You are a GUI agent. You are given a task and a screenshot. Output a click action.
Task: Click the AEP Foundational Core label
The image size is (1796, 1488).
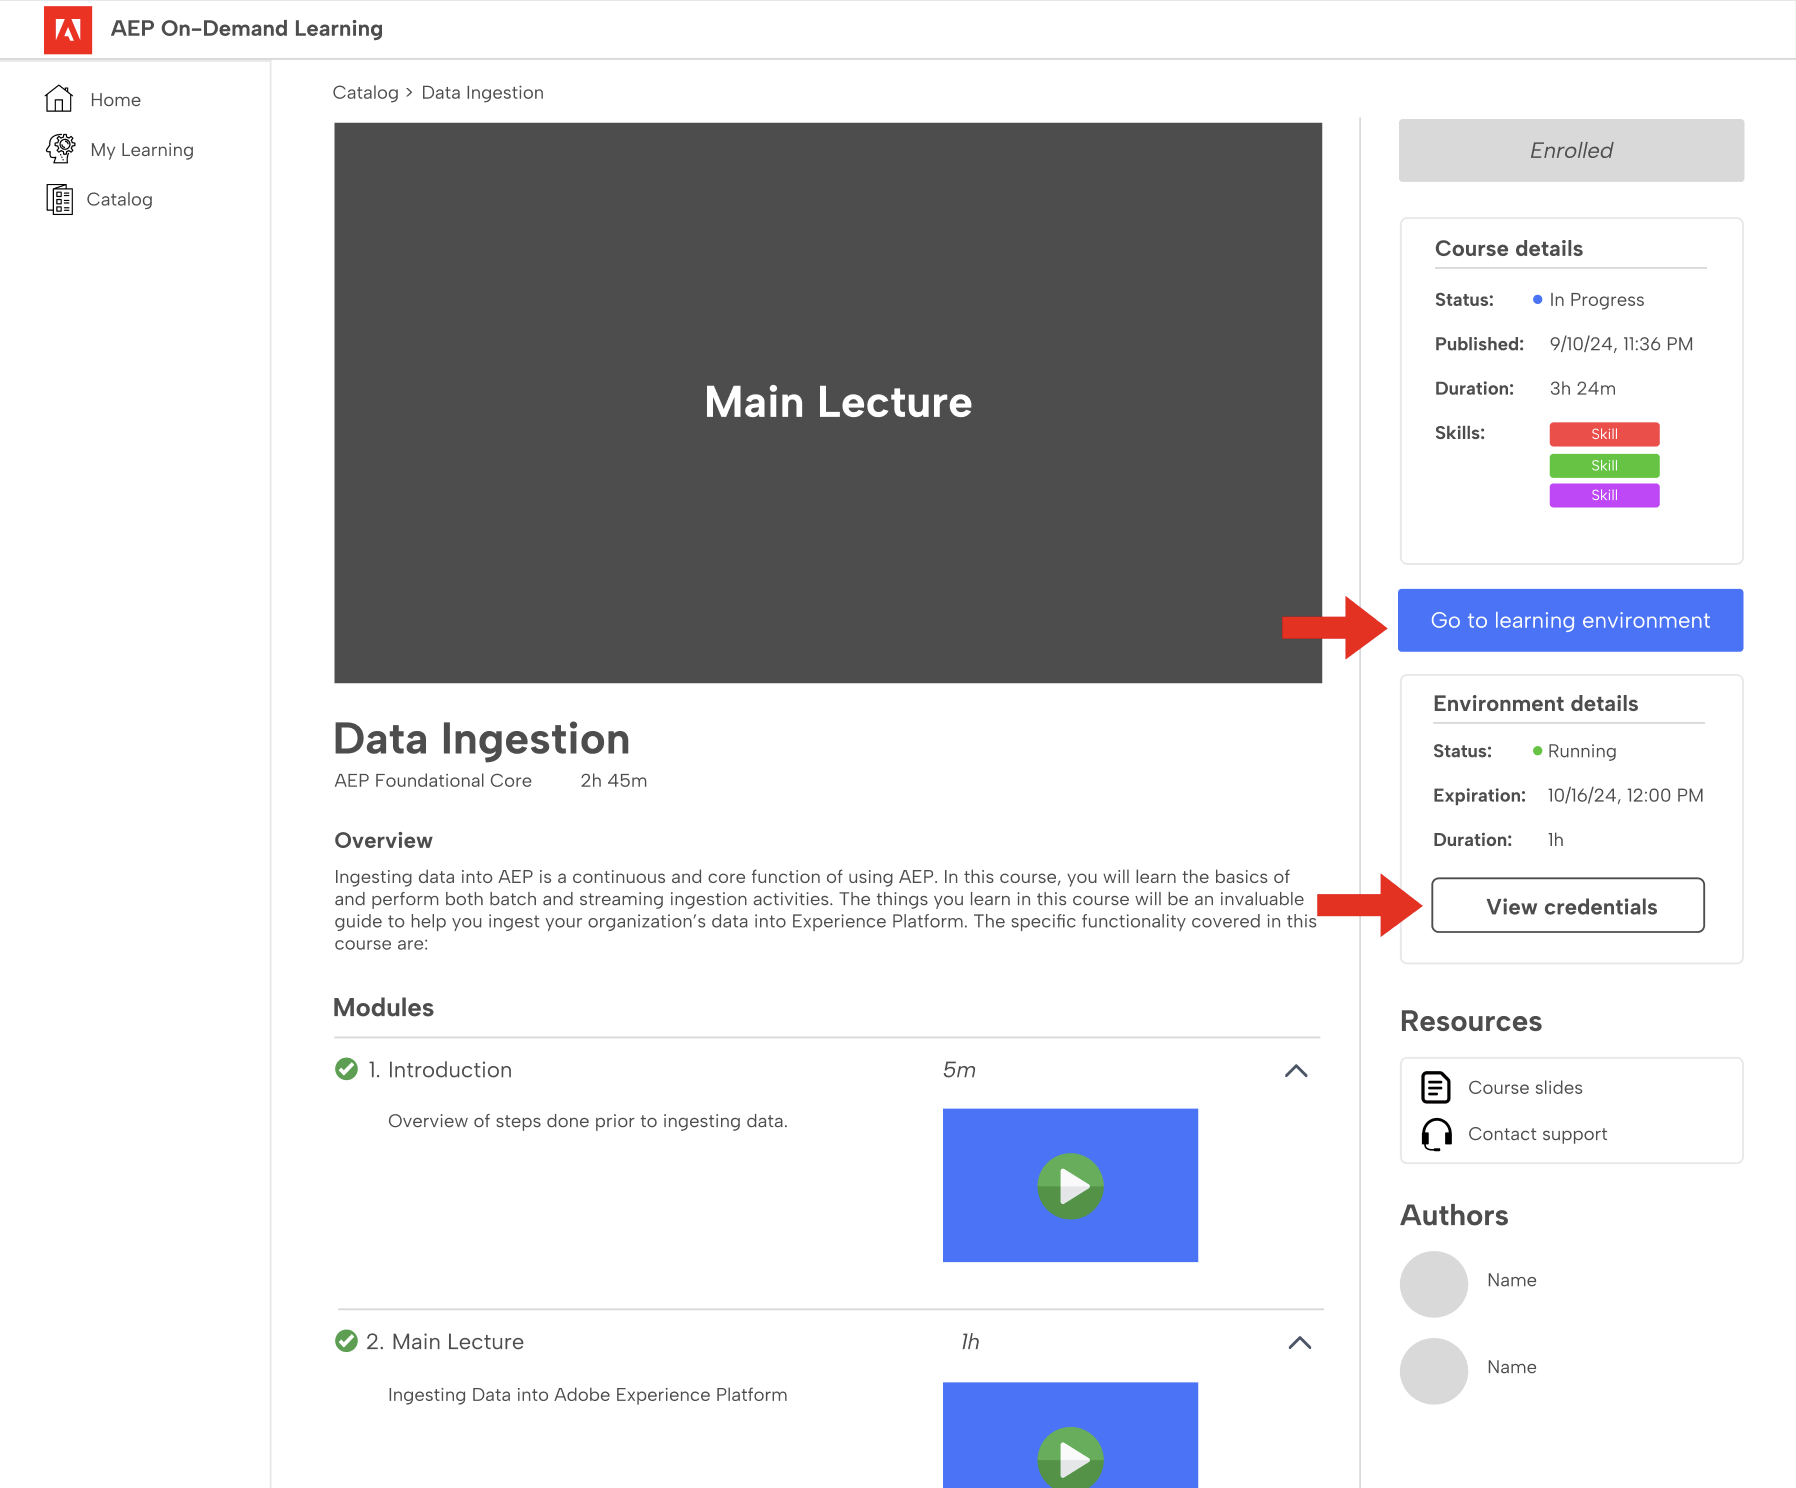[433, 781]
